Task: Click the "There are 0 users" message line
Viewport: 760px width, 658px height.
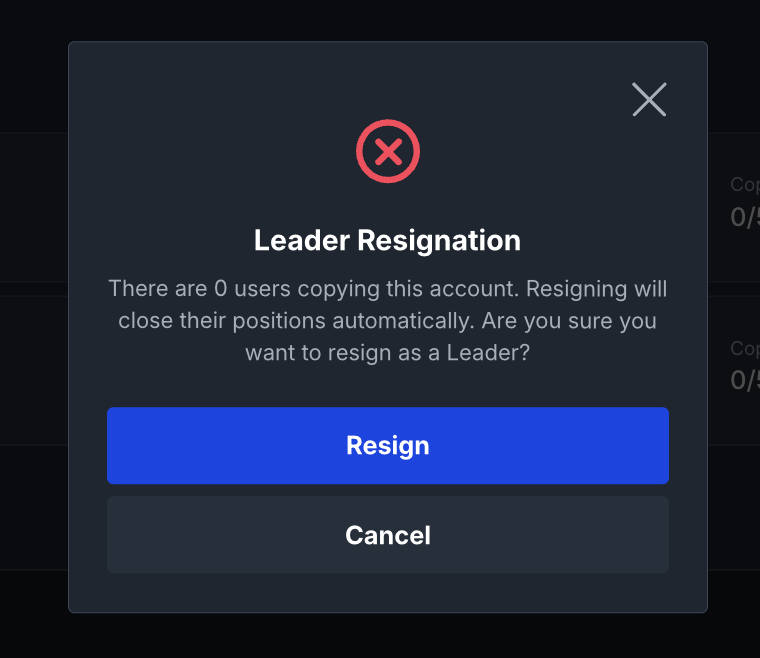Action: click(388, 289)
